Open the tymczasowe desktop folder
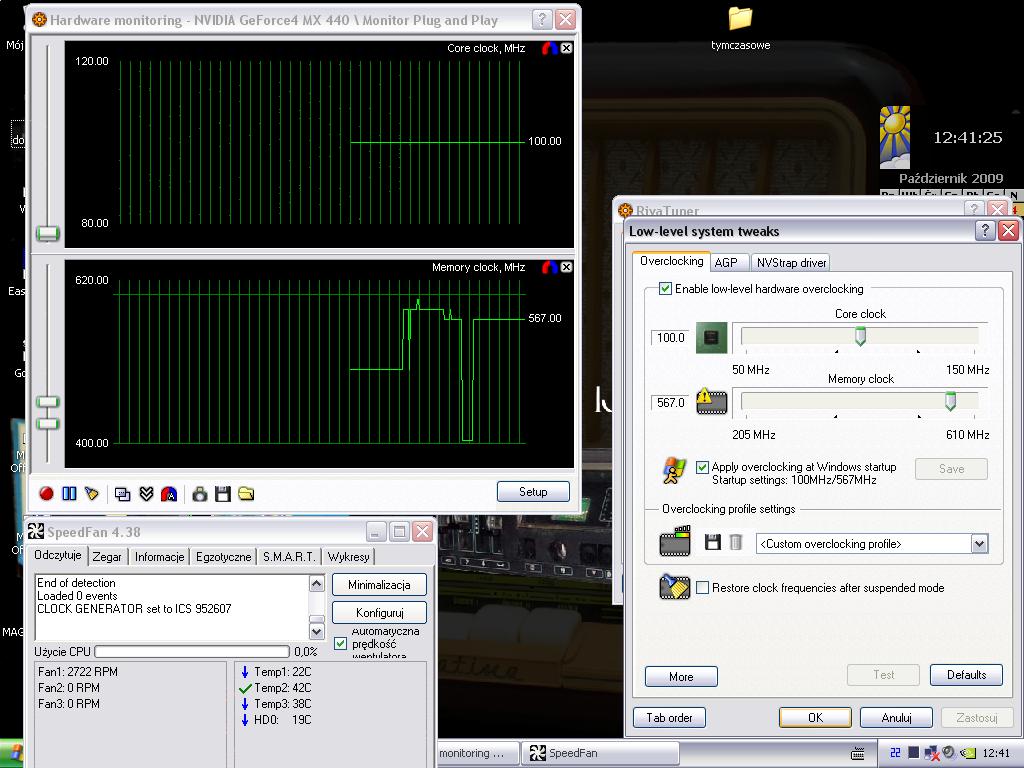This screenshot has width=1024, height=768. point(740,20)
